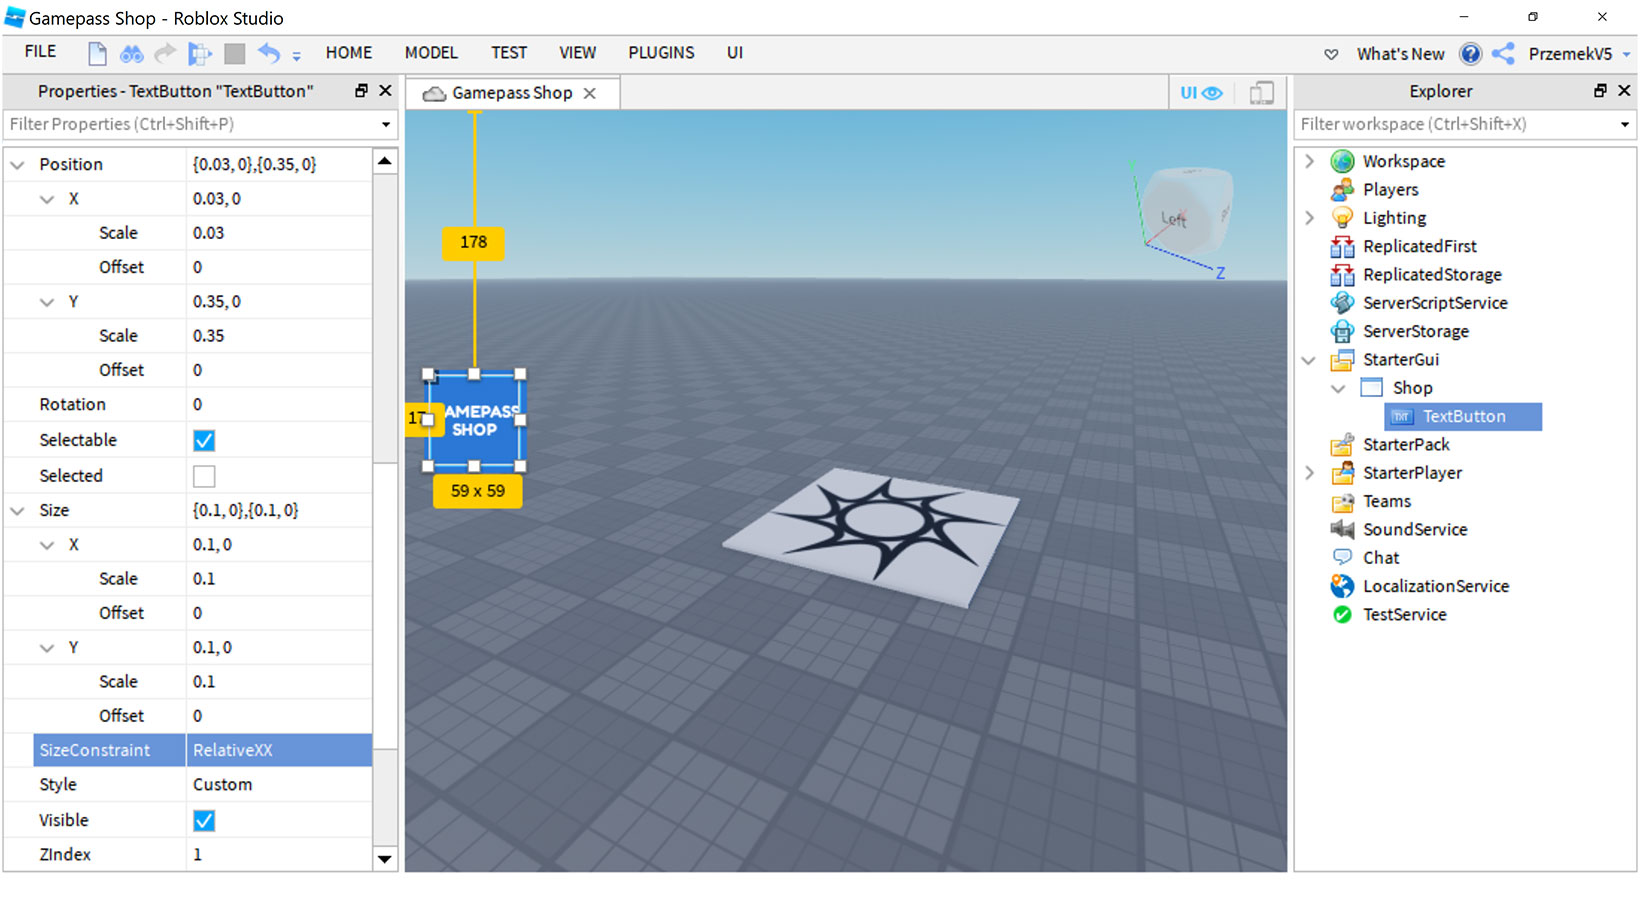Click the device emulator icon in viewport
This screenshot has width=1640, height=920.
click(x=1262, y=93)
